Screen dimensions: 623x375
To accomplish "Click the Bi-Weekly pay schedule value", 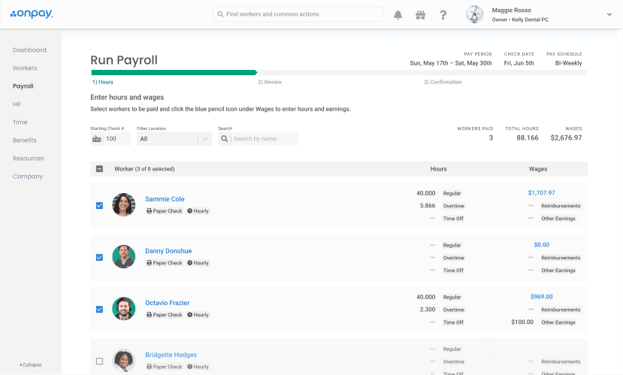I will [569, 63].
